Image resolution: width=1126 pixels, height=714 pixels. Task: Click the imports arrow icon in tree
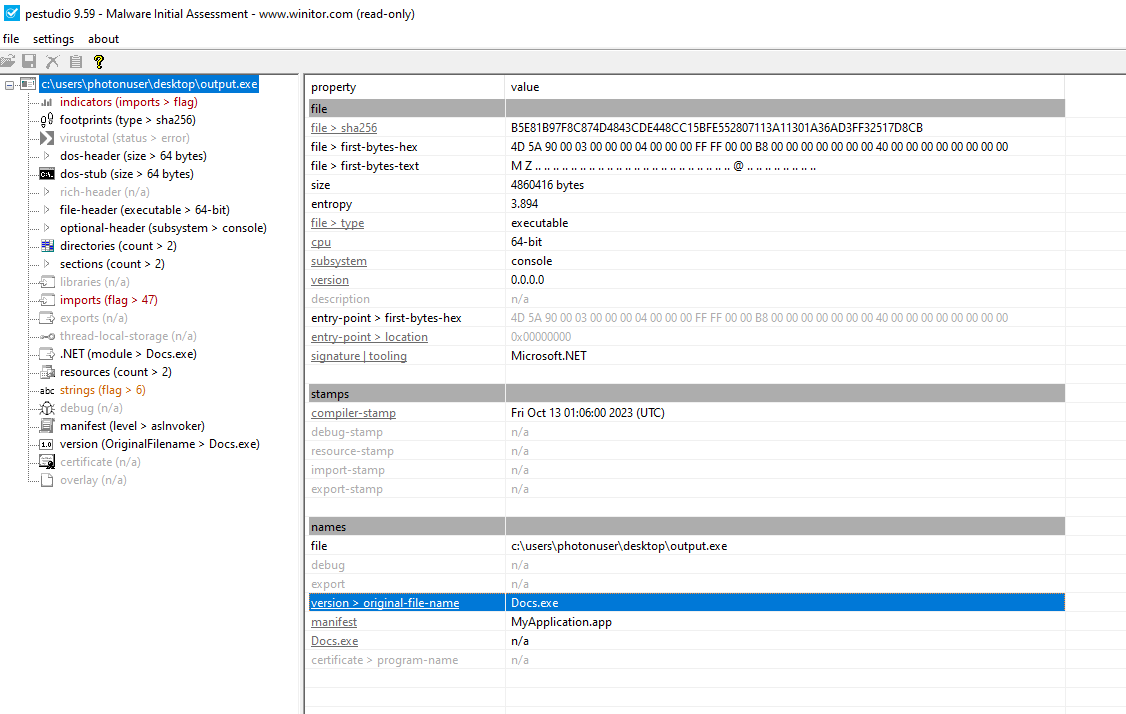pyautogui.click(x=47, y=300)
